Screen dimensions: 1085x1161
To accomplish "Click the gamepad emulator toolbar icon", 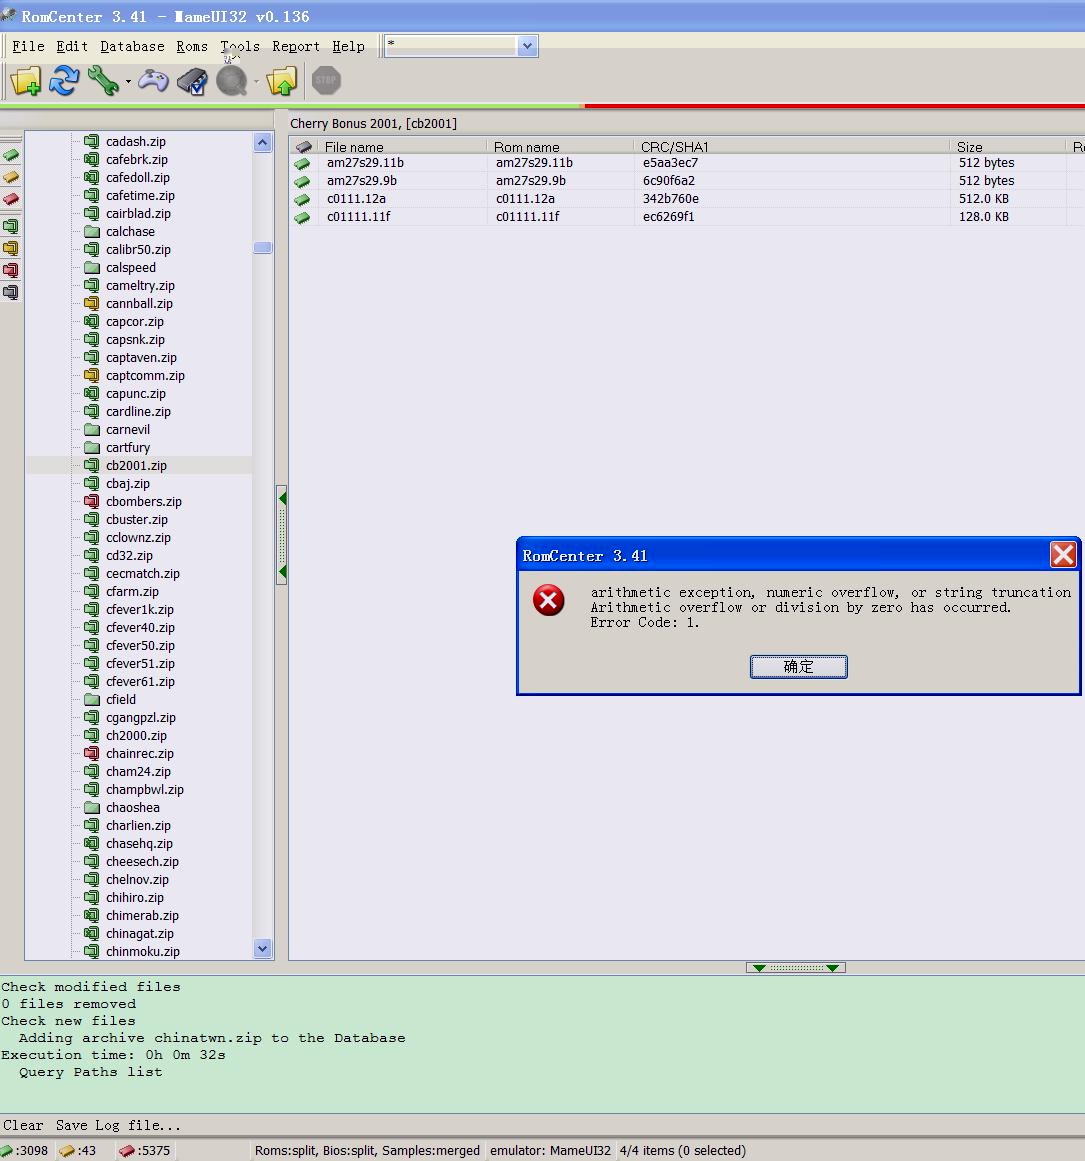I will point(153,81).
